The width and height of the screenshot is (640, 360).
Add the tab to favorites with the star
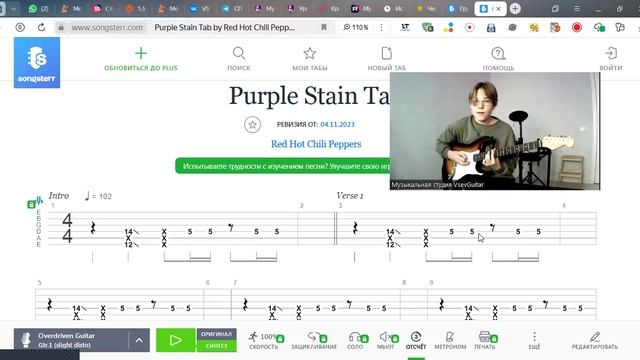(252, 124)
